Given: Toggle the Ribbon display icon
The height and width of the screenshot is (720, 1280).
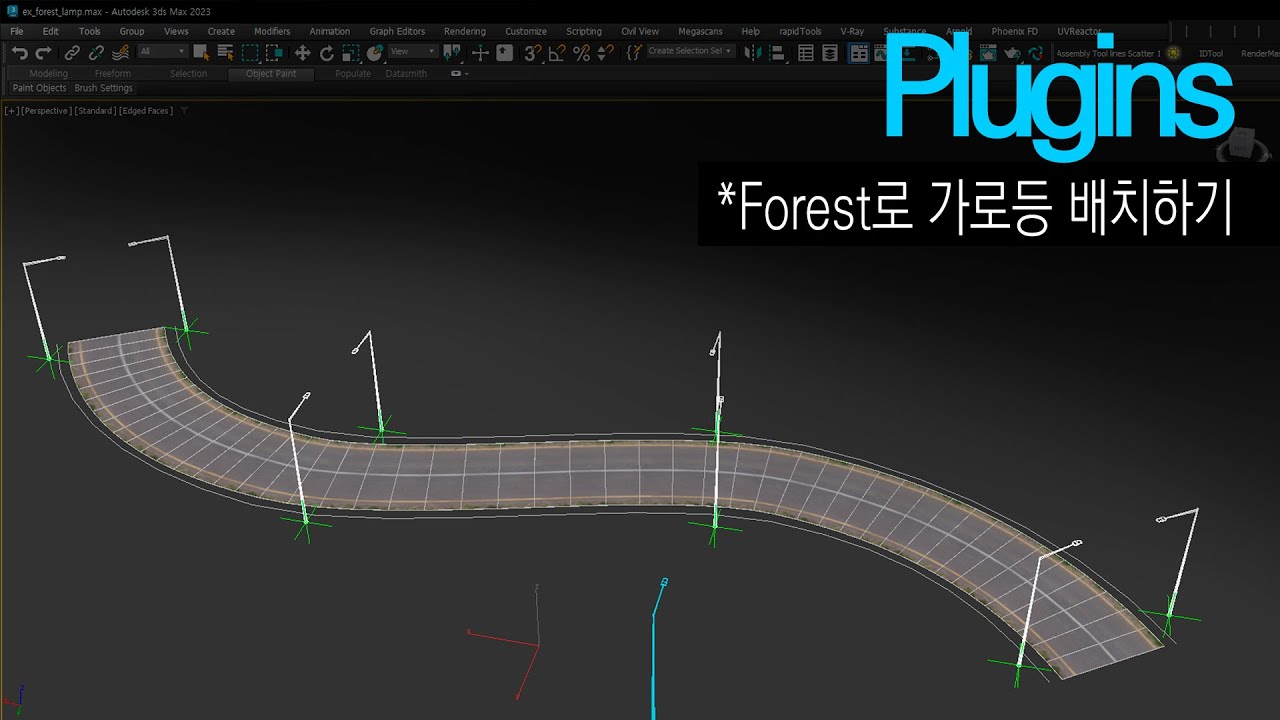Looking at the screenshot, I should tap(859, 52).
